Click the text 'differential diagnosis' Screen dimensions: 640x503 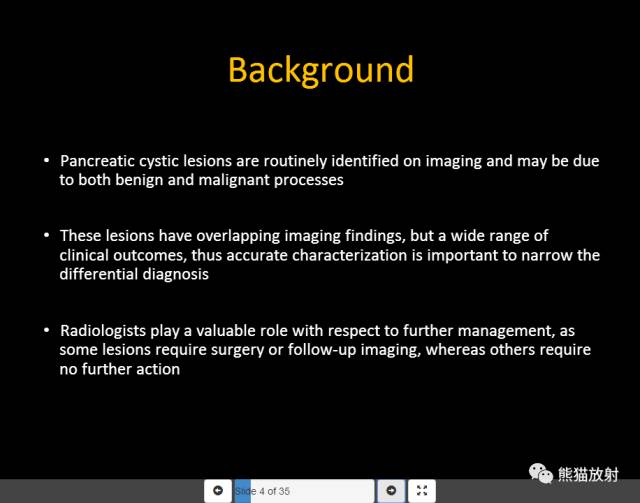(134, 274)
